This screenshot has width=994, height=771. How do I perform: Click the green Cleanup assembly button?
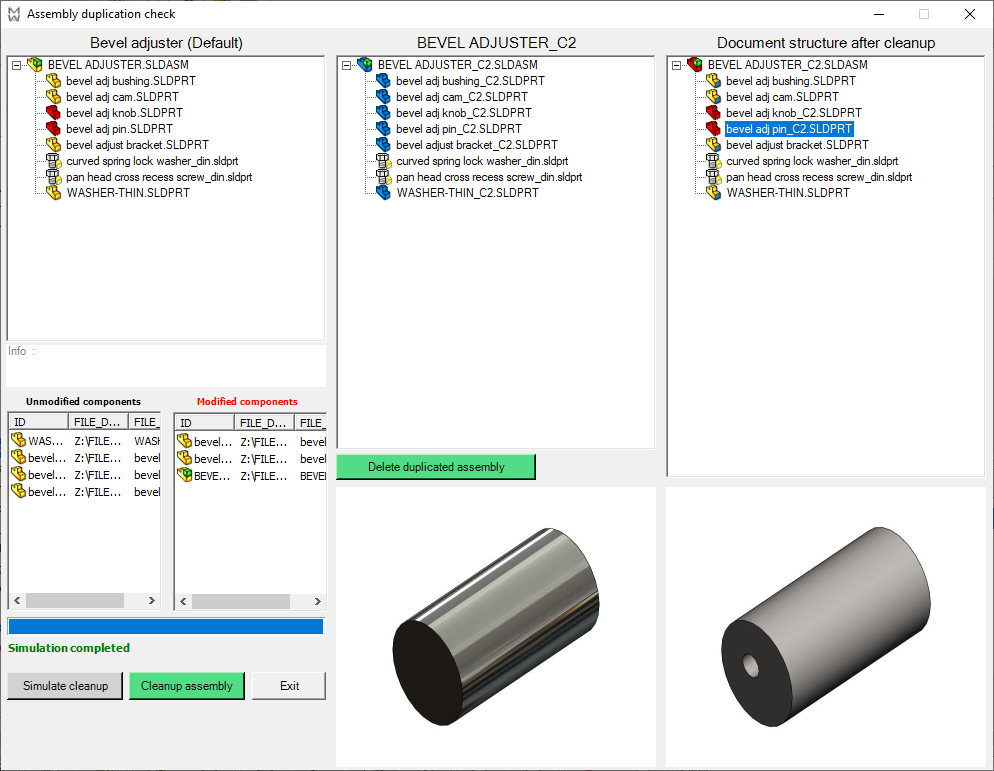(186, 686)
